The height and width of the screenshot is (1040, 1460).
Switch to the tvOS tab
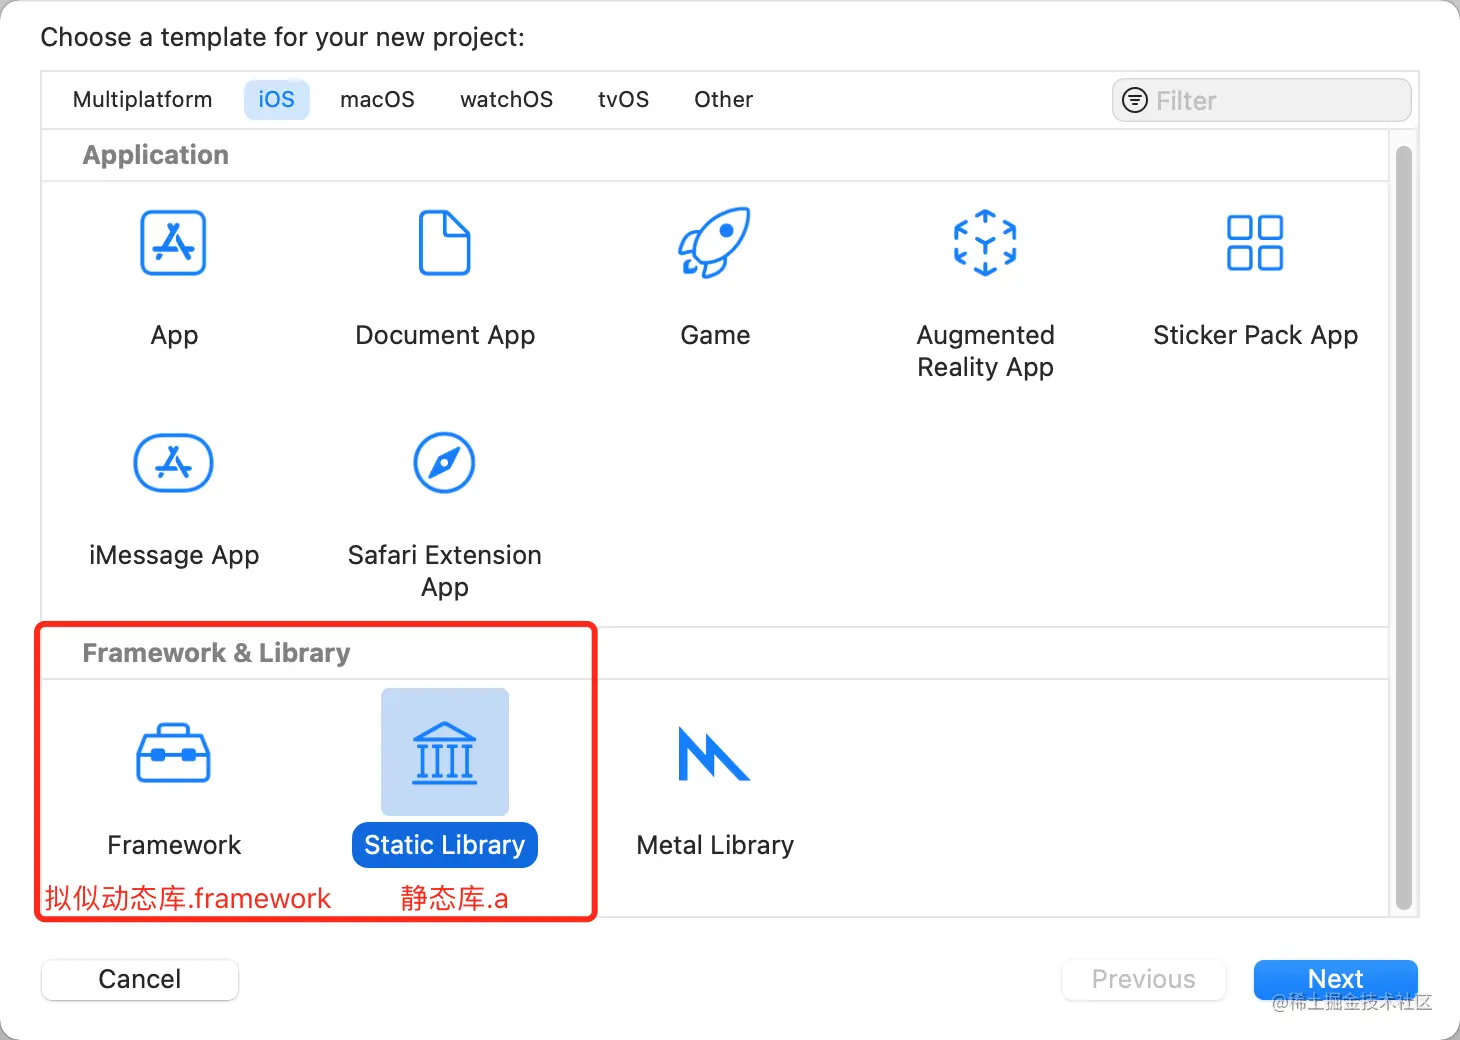(623, 100)
